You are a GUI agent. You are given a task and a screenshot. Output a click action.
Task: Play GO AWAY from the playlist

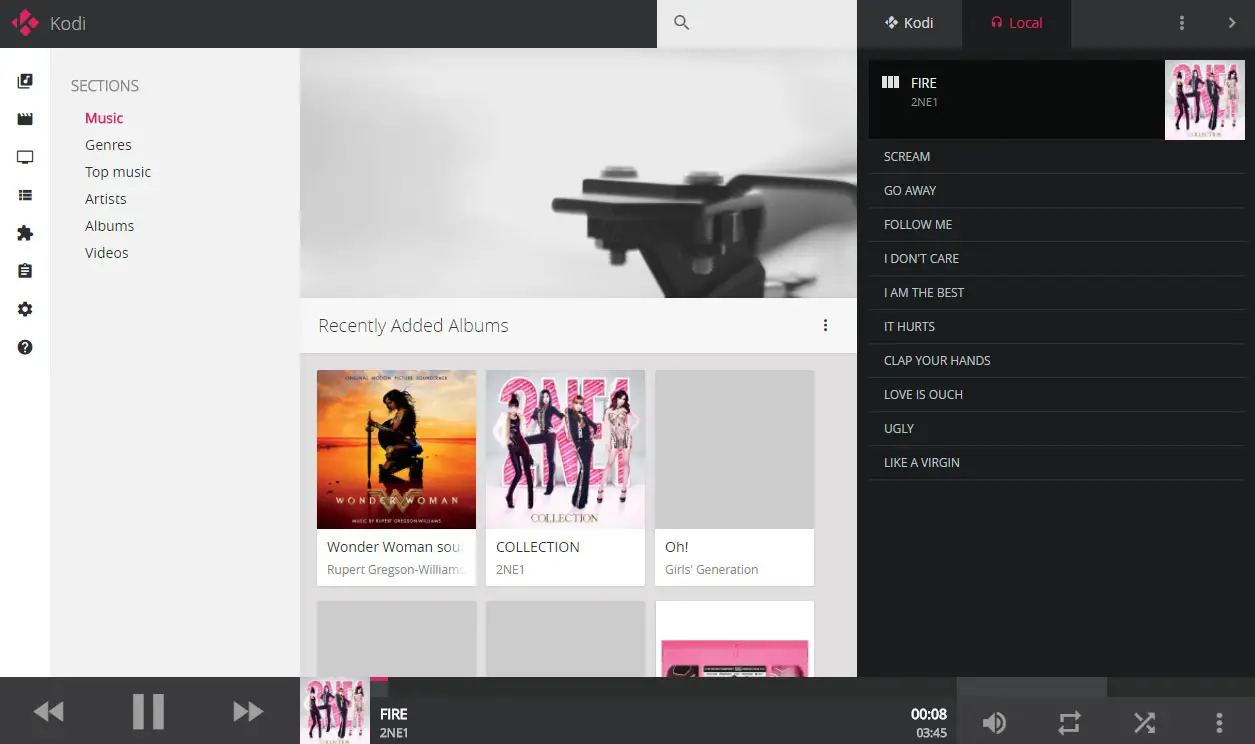pos(1057,191)
